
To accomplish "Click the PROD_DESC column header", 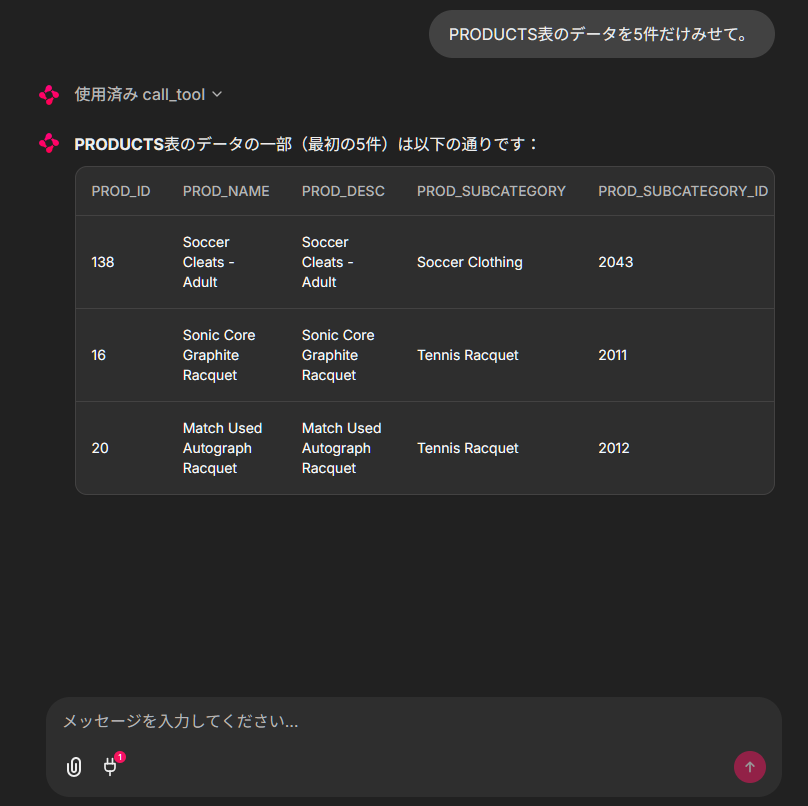I will coord(343,191).
